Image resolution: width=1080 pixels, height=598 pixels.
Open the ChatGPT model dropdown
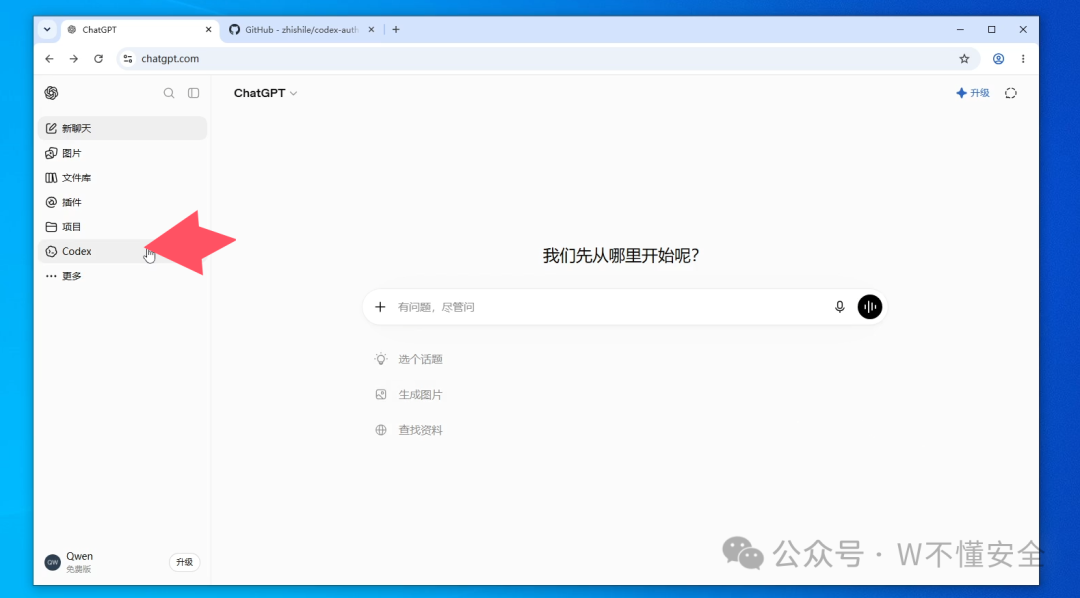point(265,93)
